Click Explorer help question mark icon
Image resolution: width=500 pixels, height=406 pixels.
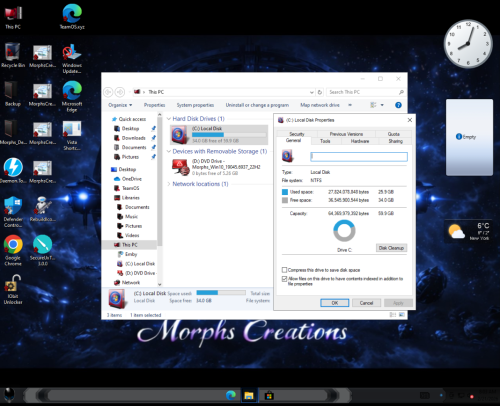[398, 105]
